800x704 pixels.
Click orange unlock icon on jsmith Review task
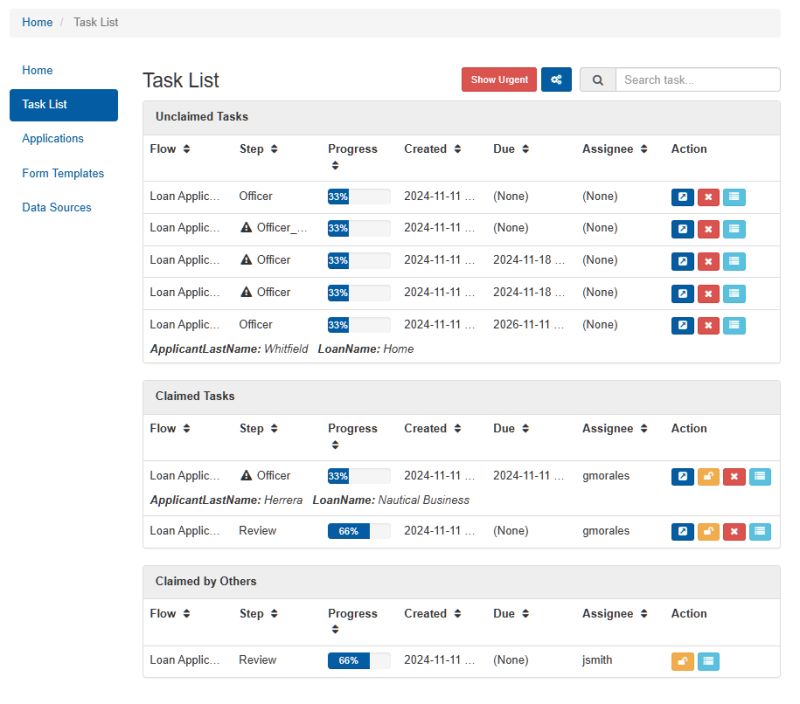[x=682, y=661]
